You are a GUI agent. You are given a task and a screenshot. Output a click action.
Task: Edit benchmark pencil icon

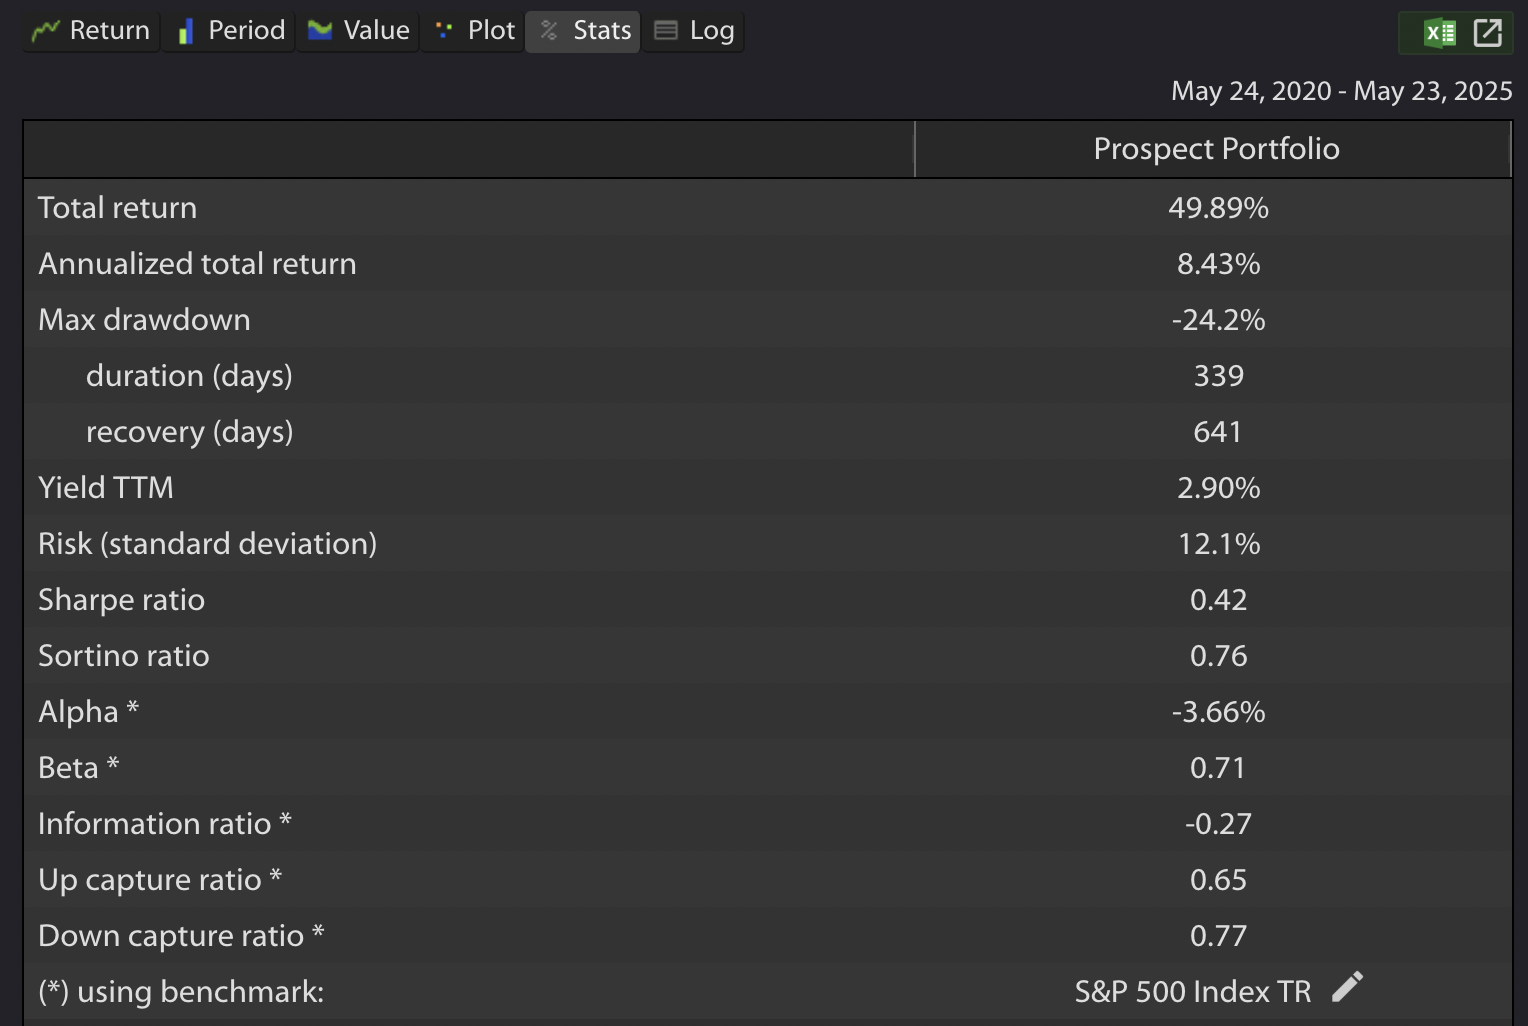(x=1347, y=987)
